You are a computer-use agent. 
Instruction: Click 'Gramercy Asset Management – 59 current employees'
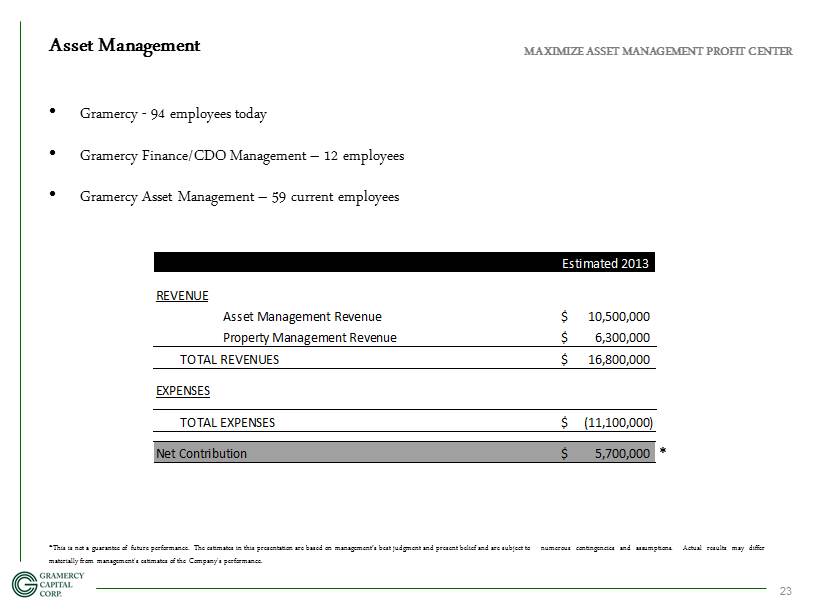point(240,197)
